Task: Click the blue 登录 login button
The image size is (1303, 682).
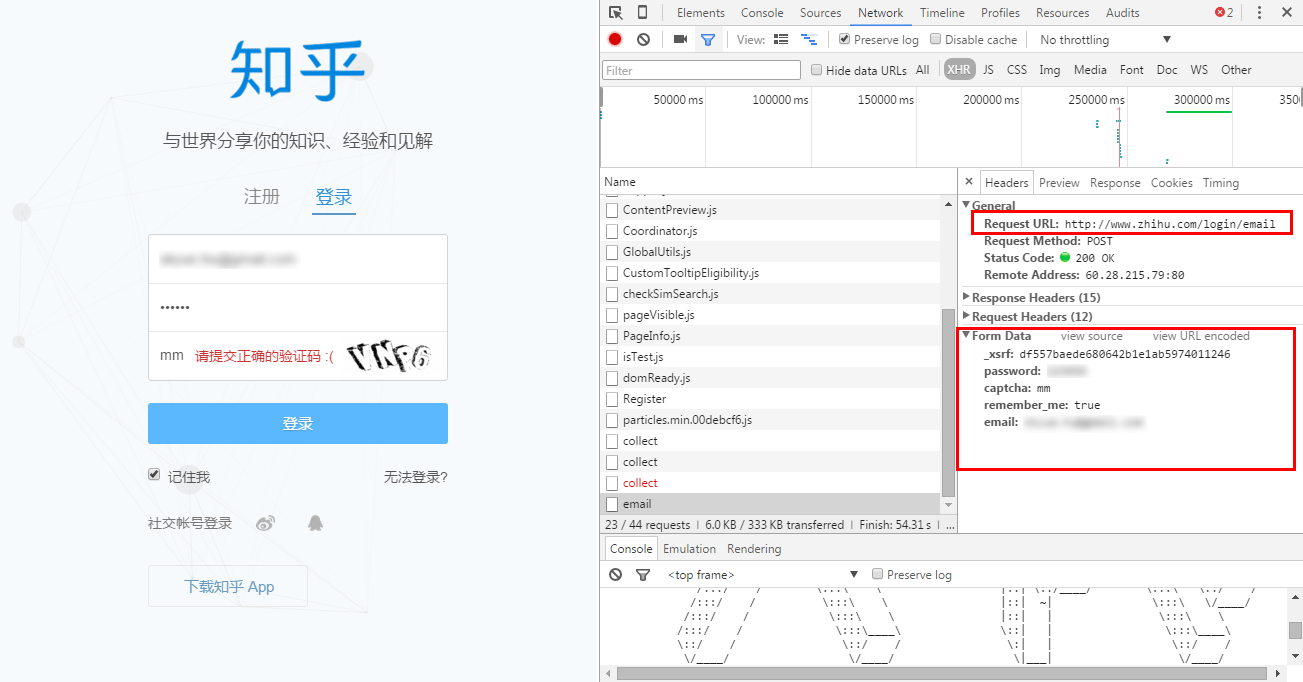Action: (x=298, y=423)
